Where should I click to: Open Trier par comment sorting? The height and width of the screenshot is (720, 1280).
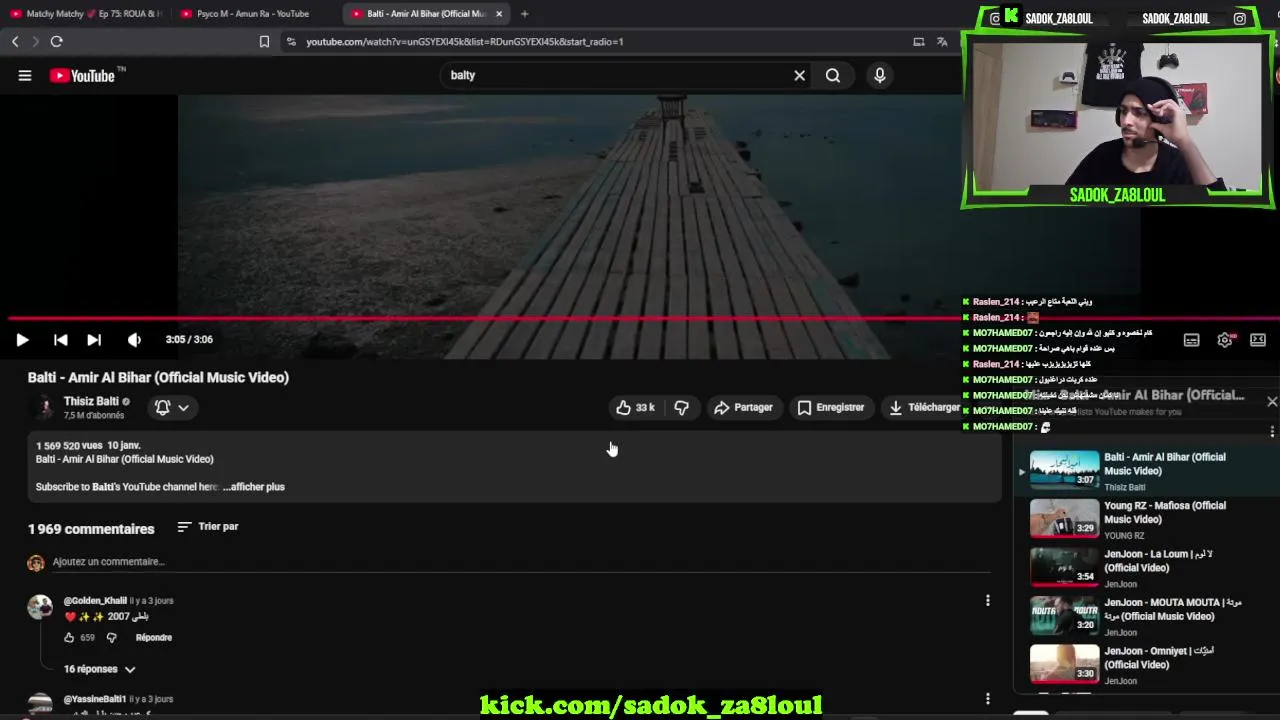coord(208,527)
